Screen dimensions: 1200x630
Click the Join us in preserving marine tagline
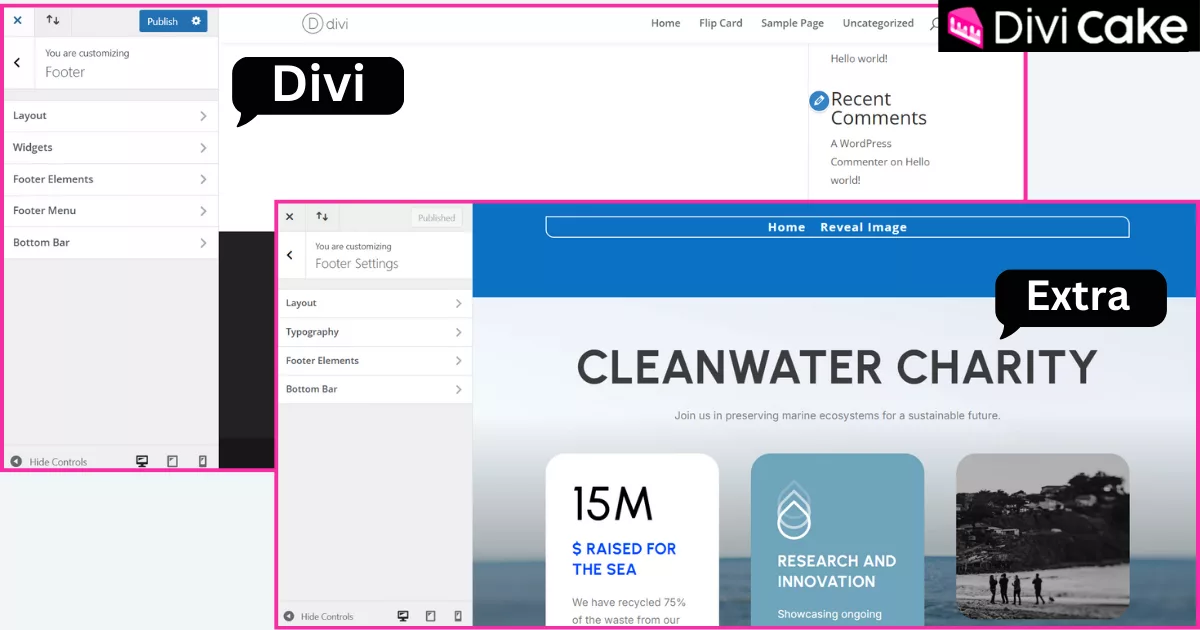point(837,416)
